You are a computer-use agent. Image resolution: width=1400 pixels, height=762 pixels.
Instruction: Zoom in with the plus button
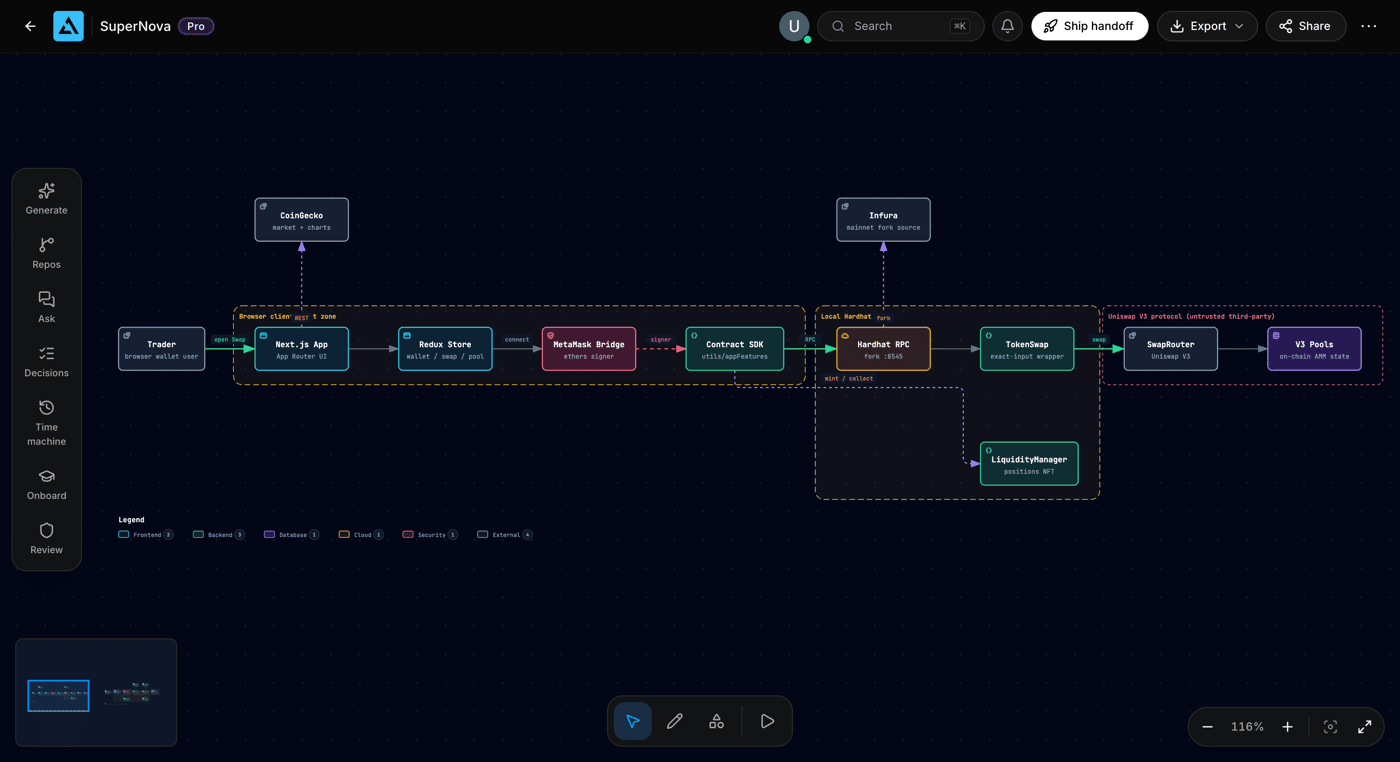[x=1287, y=727]
